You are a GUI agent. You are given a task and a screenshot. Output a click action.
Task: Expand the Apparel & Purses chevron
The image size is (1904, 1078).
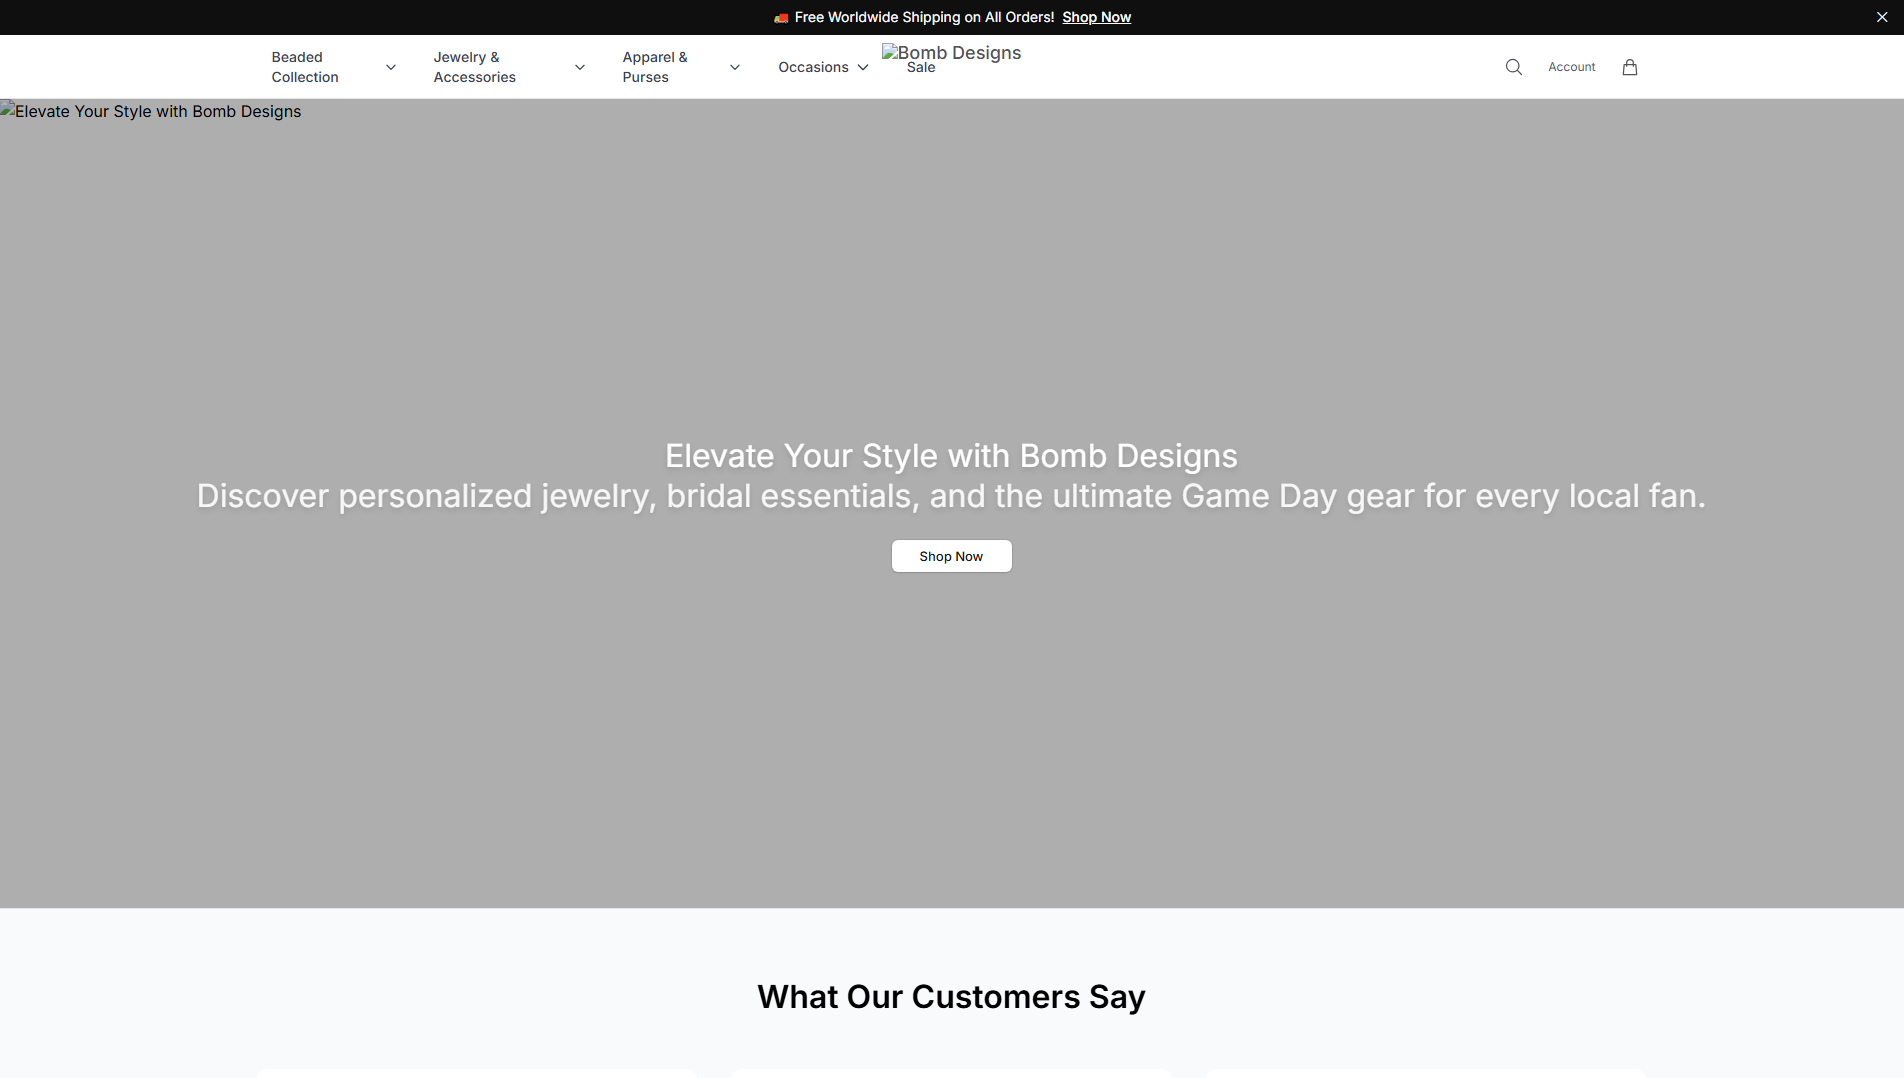coord(734,67)
